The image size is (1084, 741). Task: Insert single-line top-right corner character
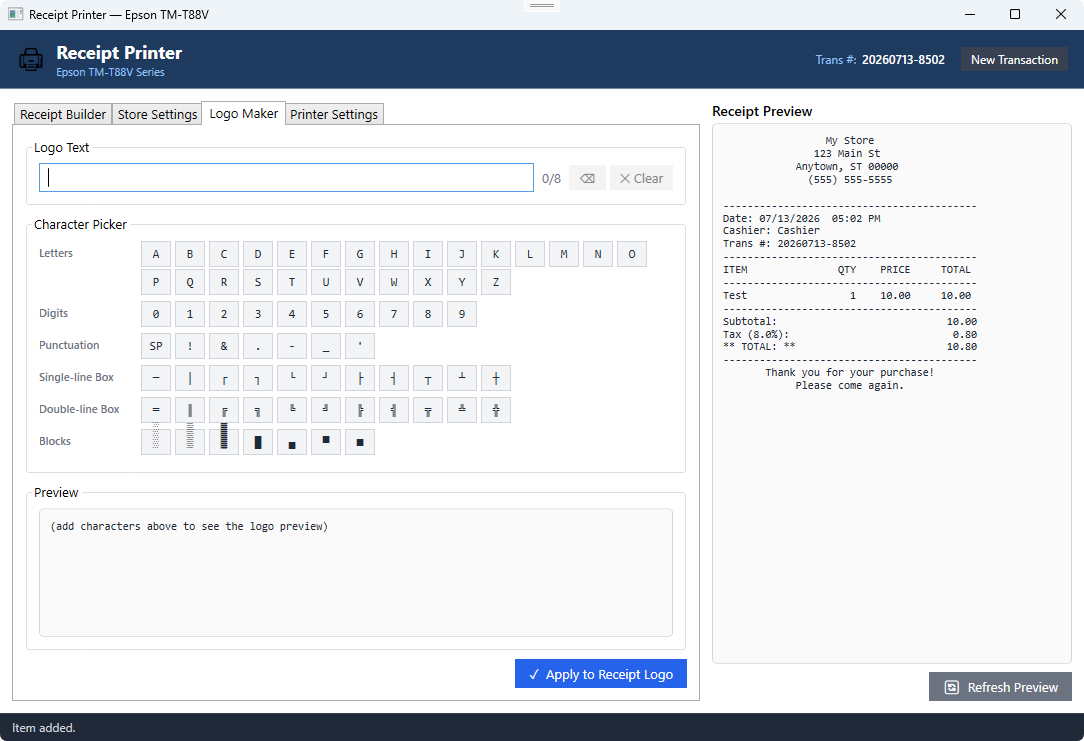tap(257, 378)
